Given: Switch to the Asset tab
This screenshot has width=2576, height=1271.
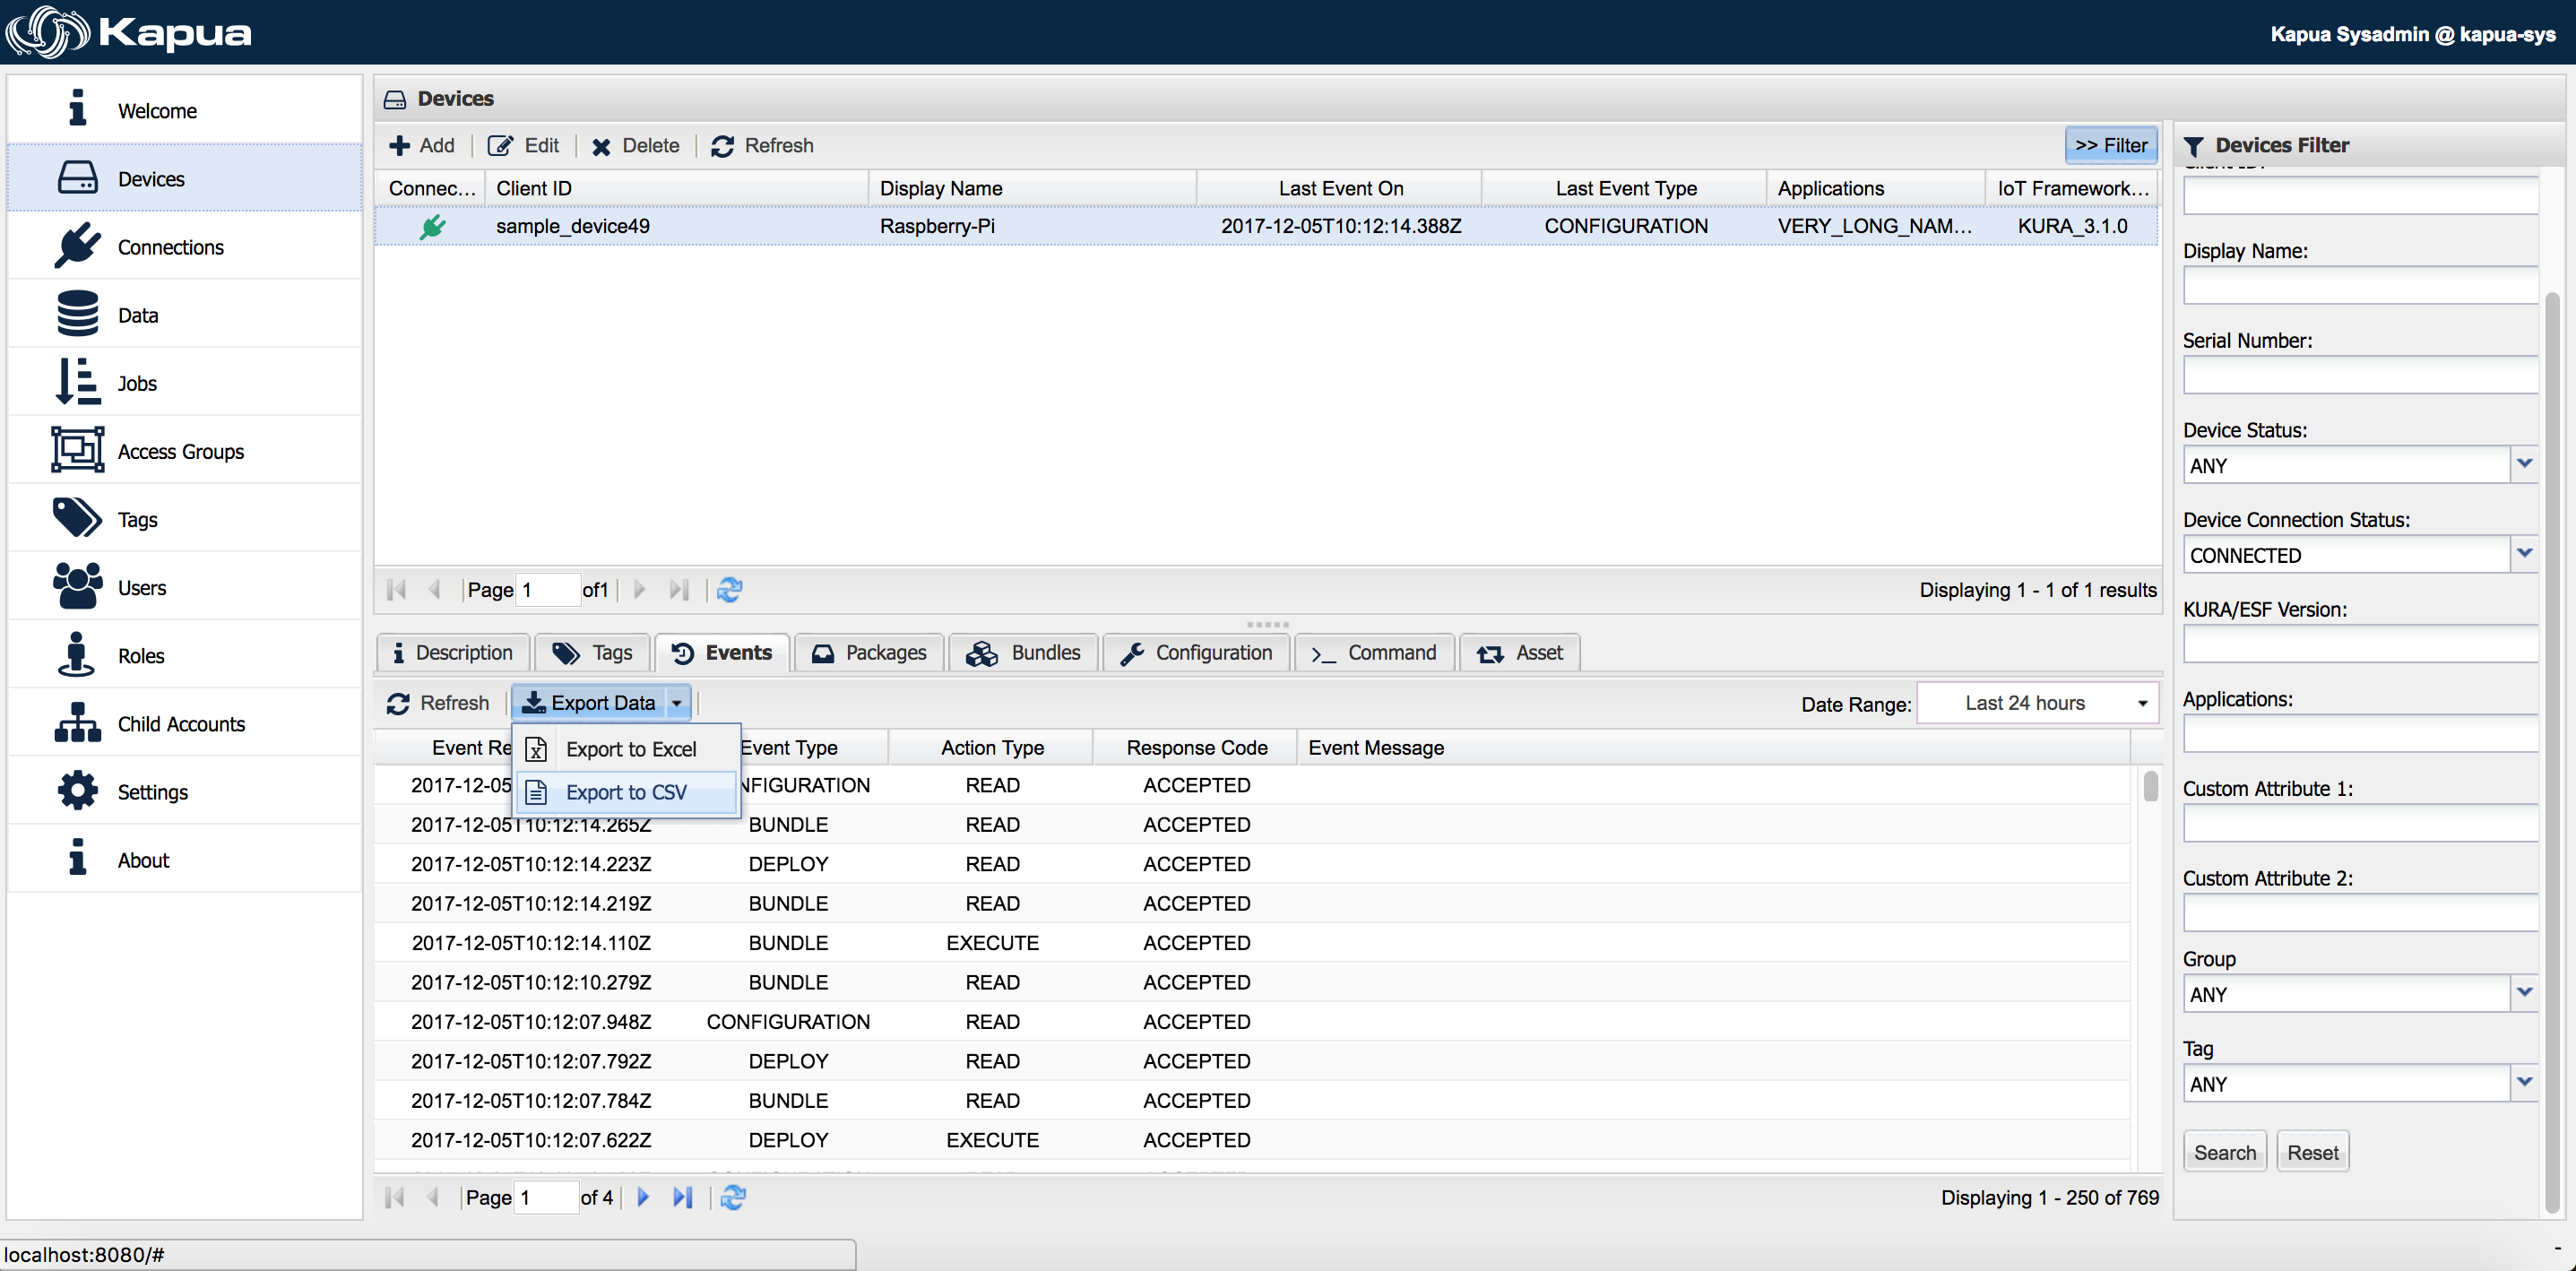Looking at the screenshot, I should pos(1520,653).
